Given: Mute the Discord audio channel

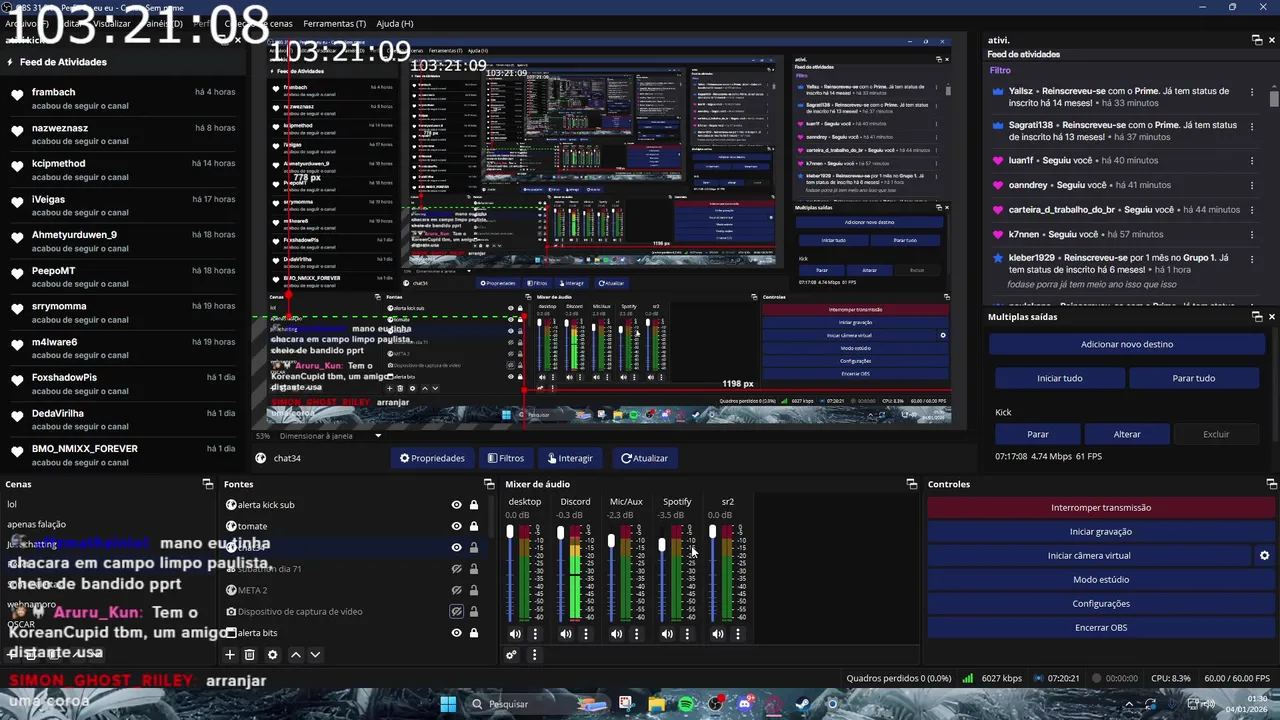Looking at the screenshot, I should coord(566,634).
